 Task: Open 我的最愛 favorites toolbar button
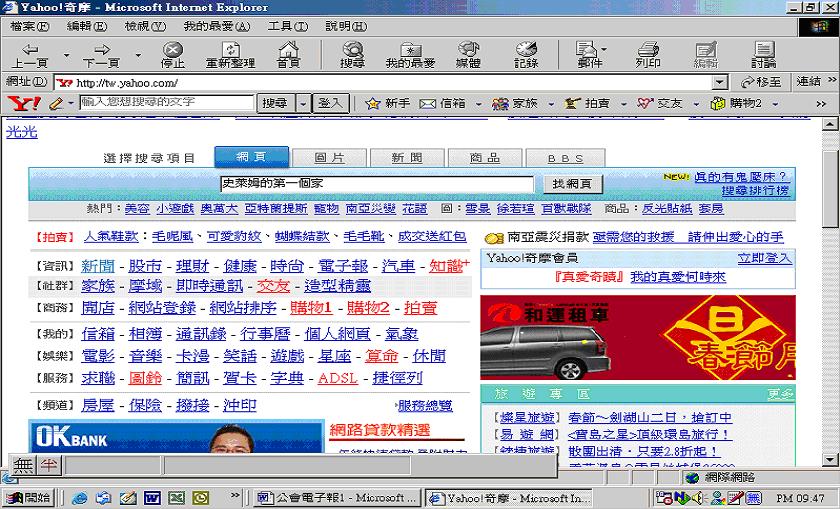(x=410, y=55)
